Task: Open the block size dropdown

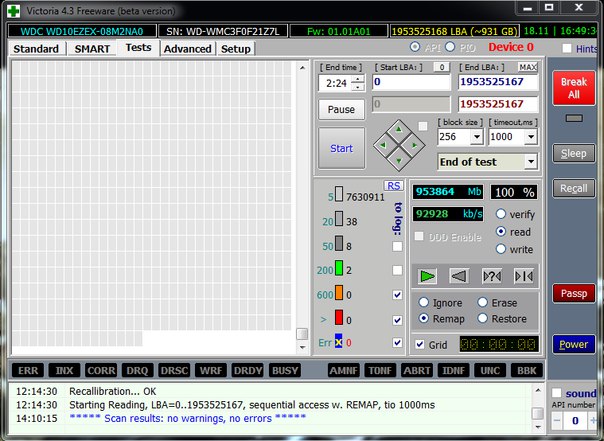Action: point(477,137)
